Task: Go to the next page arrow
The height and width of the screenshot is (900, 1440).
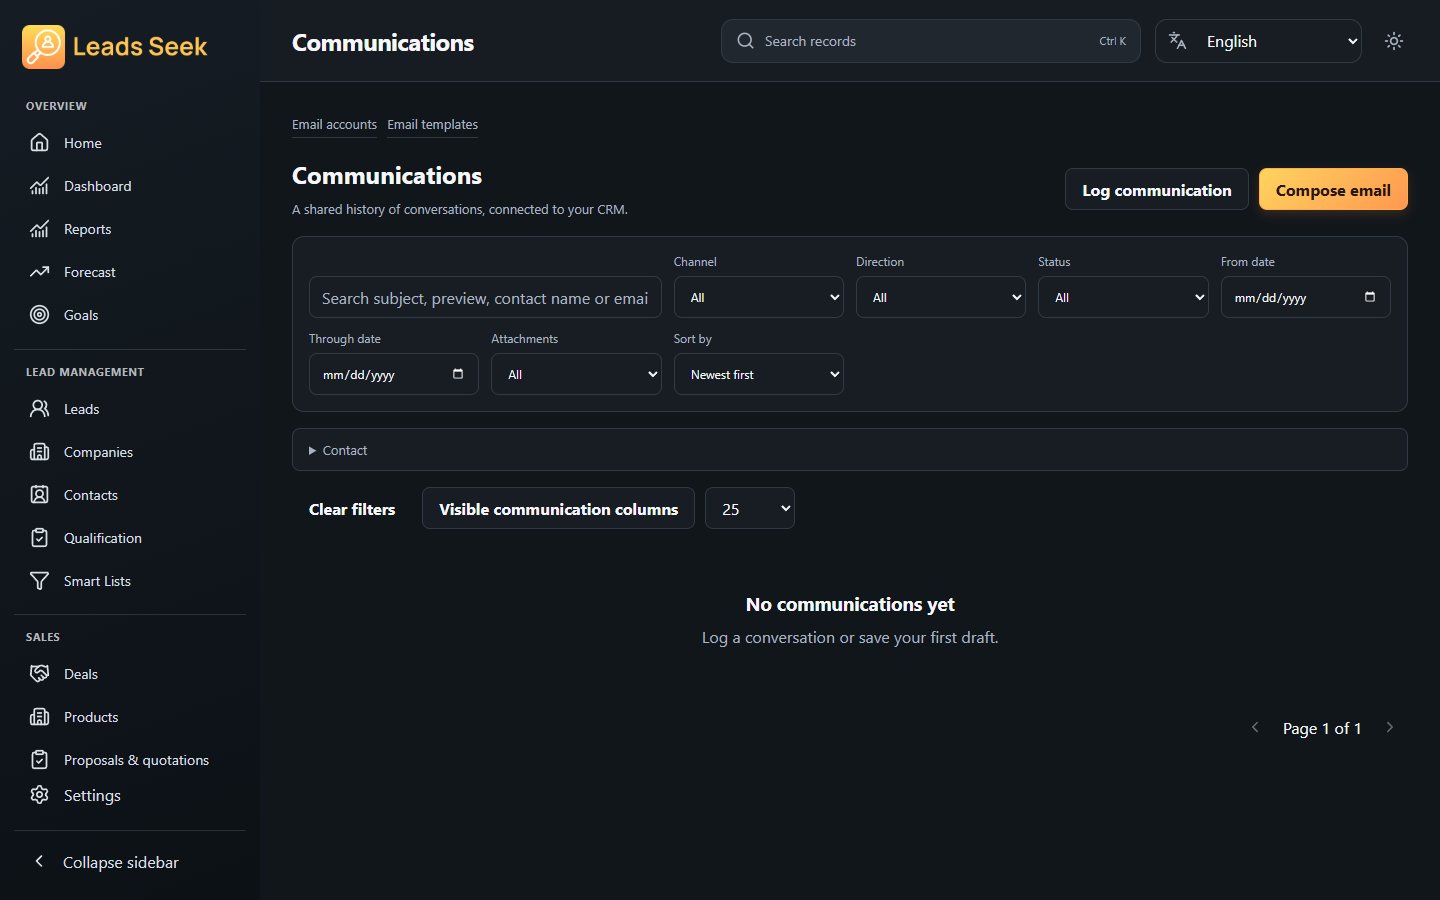Action: [x=1389, y=727]
